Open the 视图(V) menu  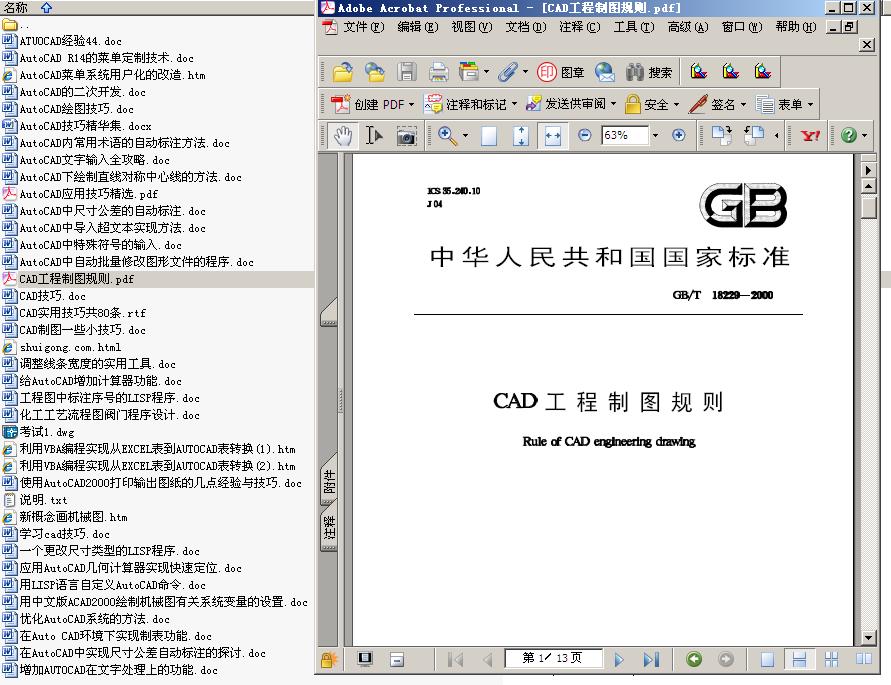[x=472, y=27]
